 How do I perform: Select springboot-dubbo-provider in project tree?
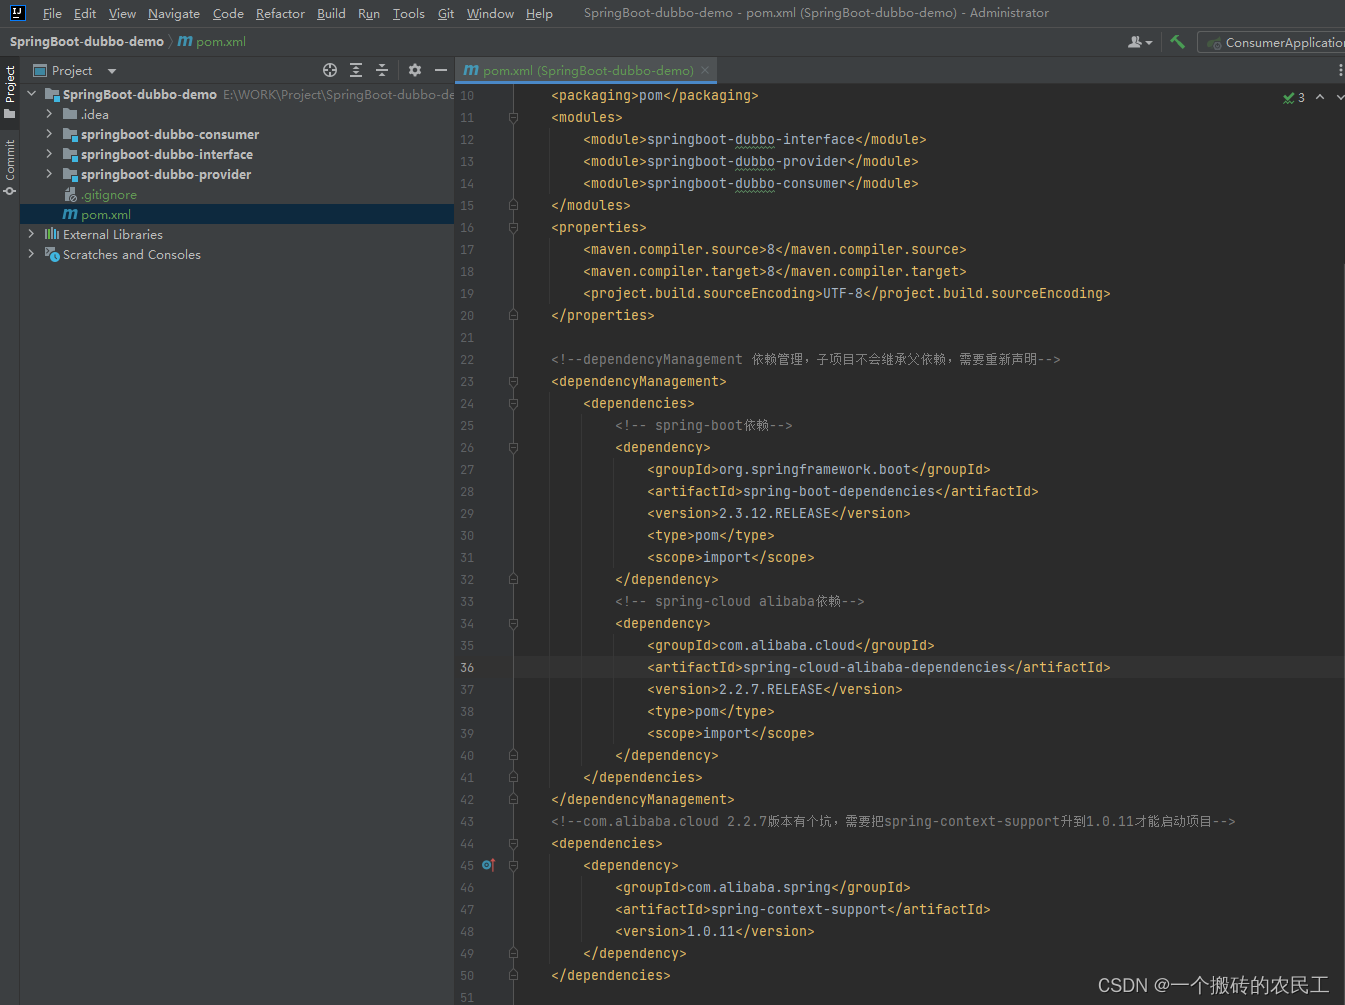click(166, 174)
